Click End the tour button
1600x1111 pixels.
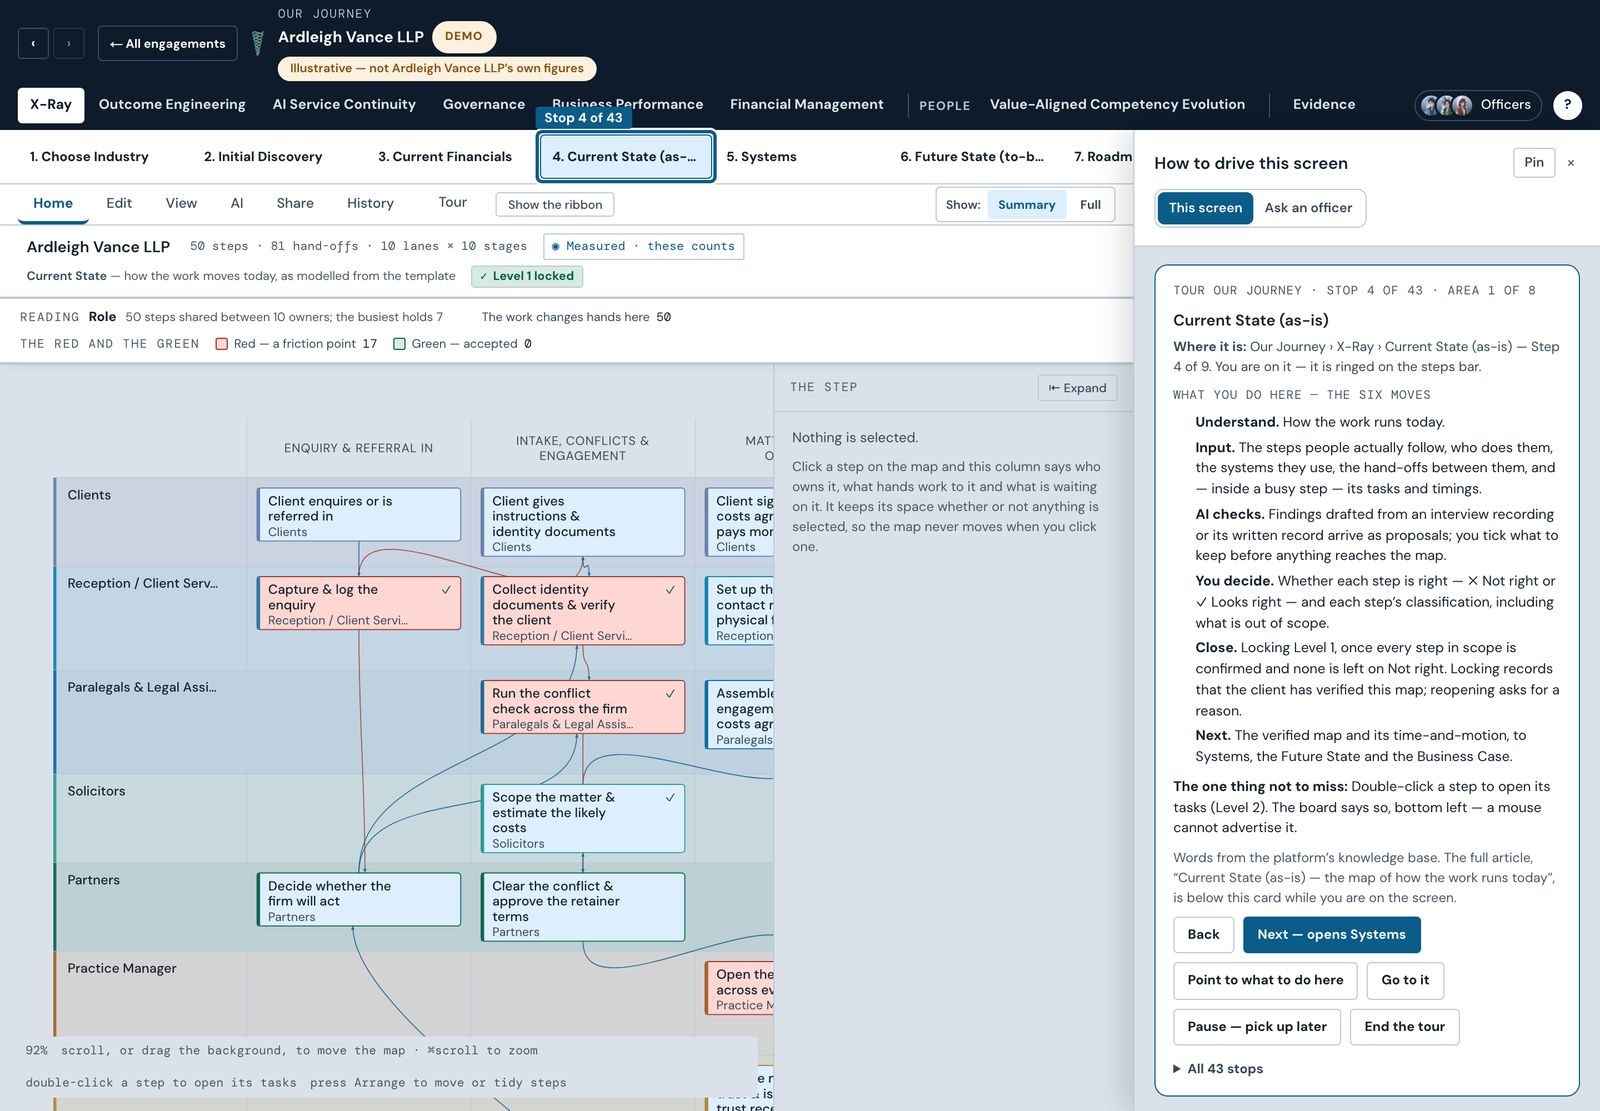pyautogui.click(x=1404, y=1027)
